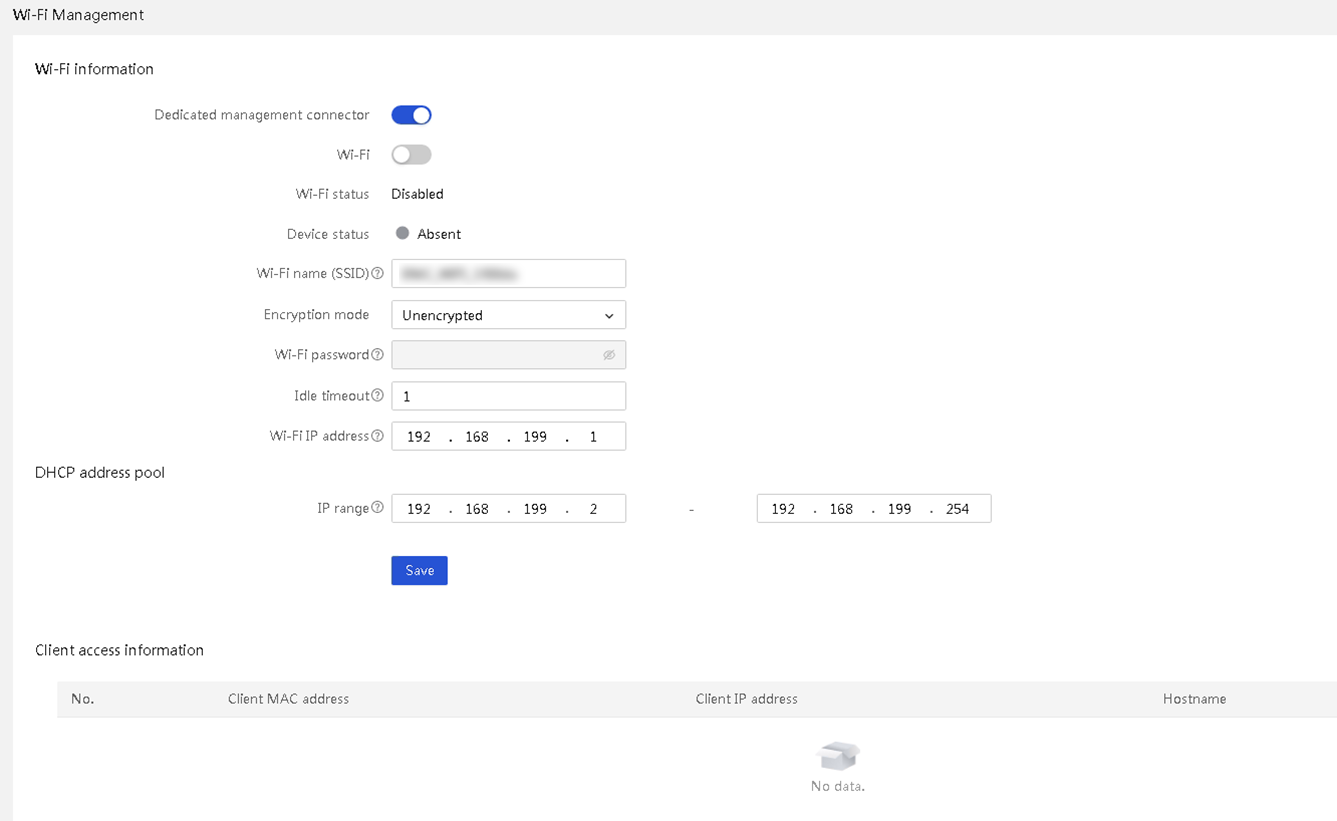This screenshot has width=1337, height=821.
Task: Click help icon beside Wi-Fi IP address
Action: (377, 436)
